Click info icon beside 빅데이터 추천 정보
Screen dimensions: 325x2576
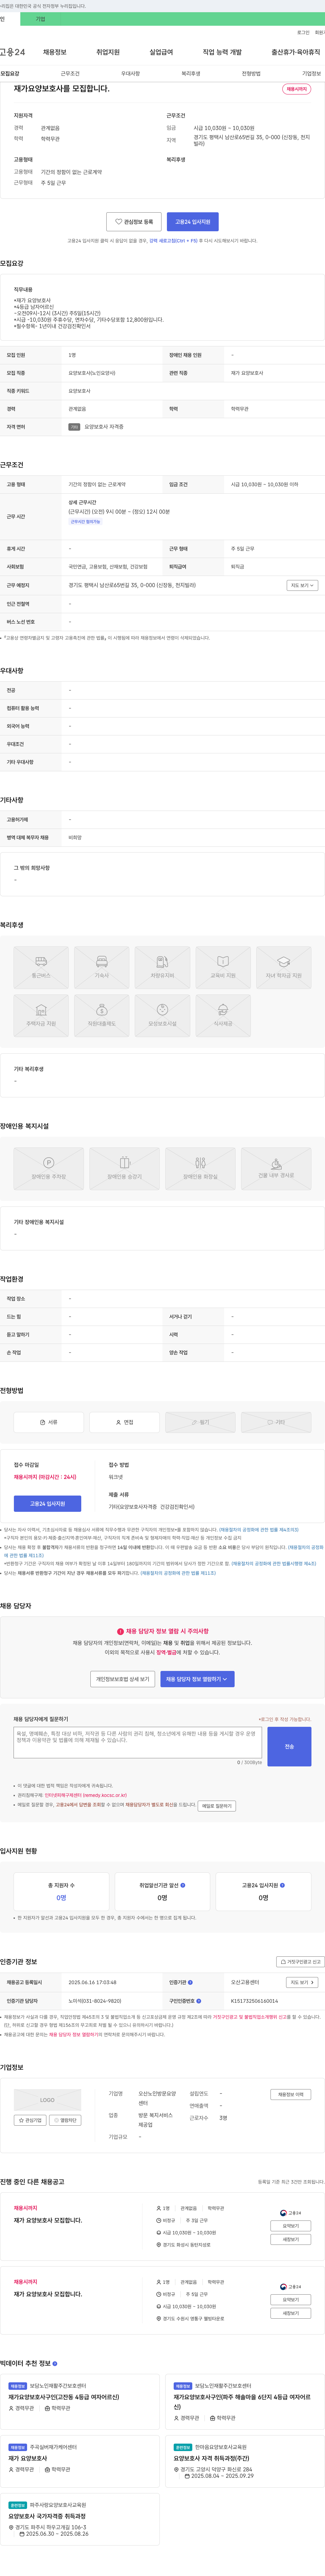pos(55,2364)
